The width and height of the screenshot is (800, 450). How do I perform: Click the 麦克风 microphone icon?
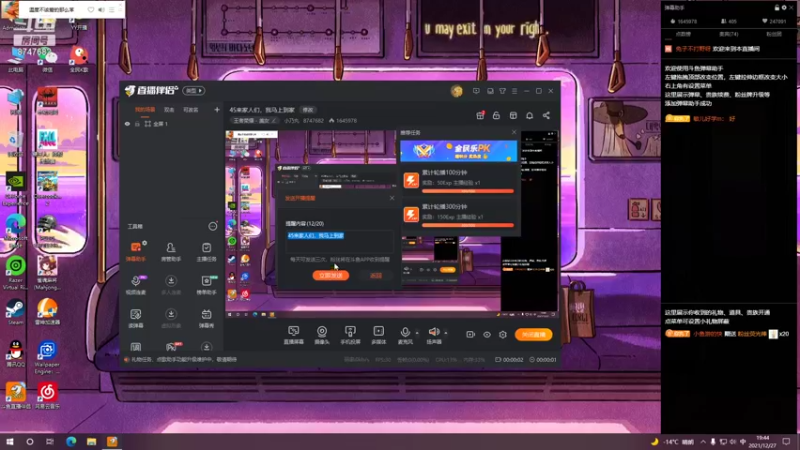pos(405,333)
